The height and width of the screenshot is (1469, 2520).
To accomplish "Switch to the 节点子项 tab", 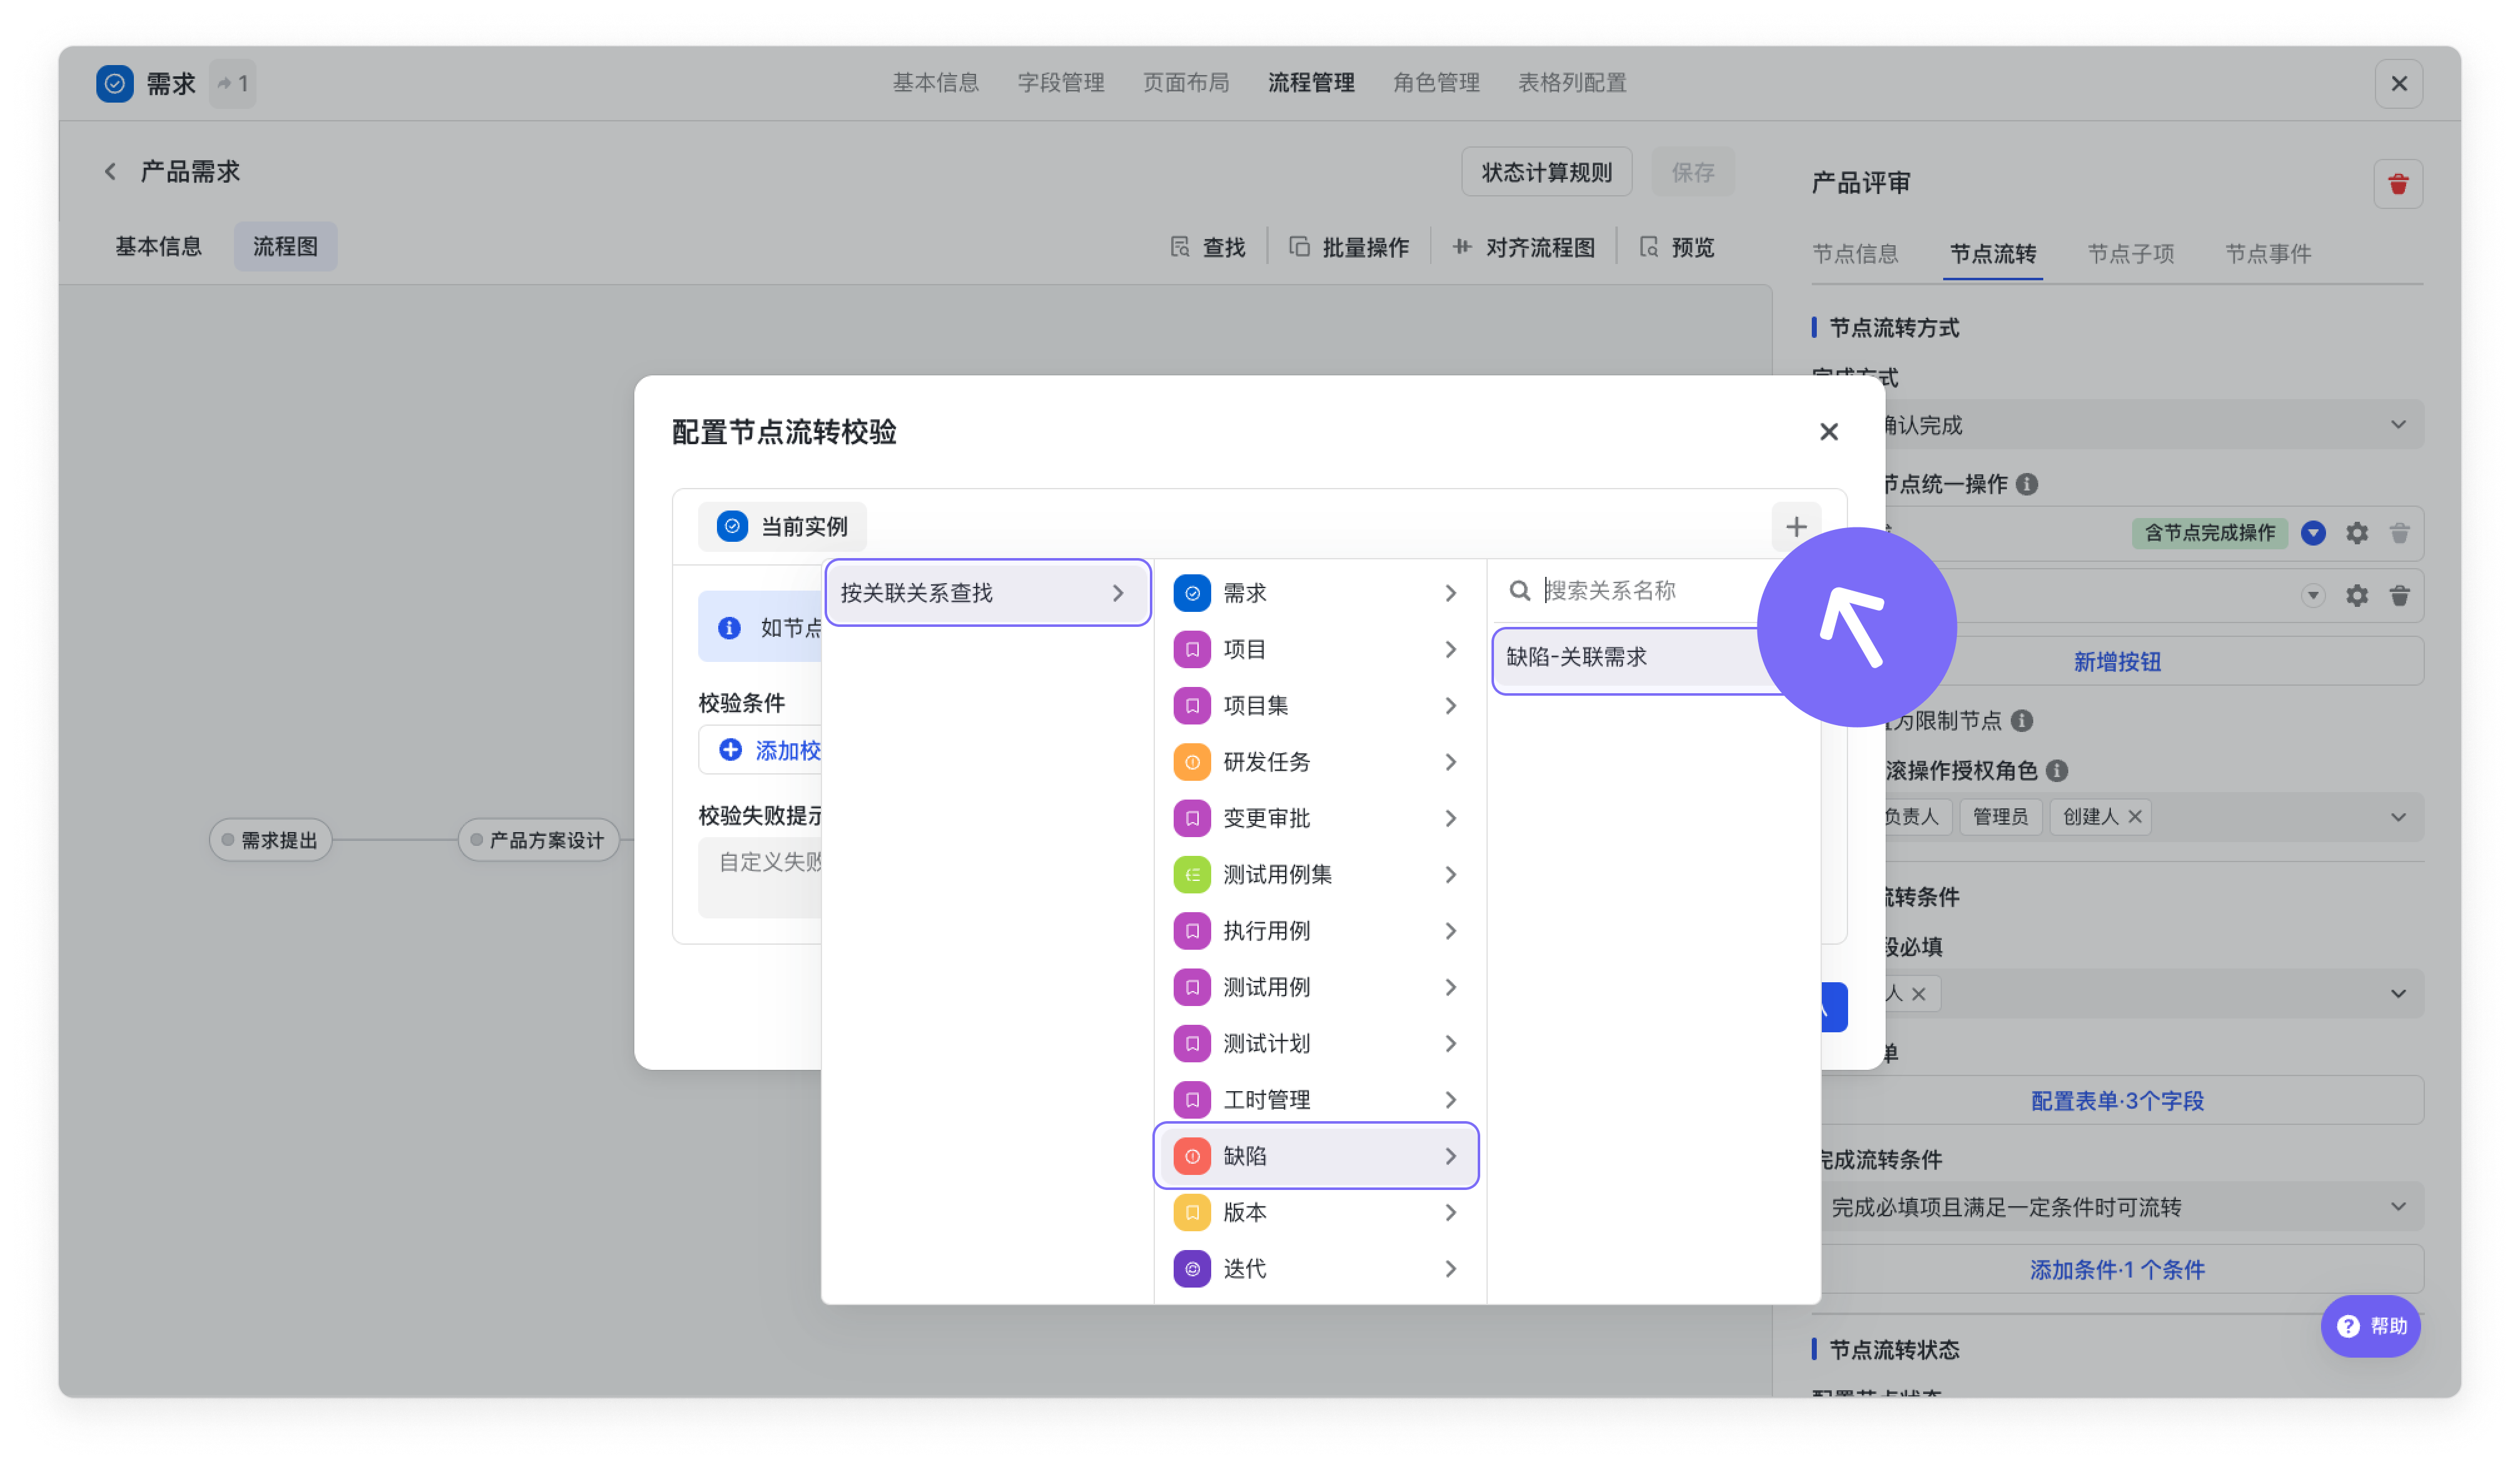I will (2130, 254).
